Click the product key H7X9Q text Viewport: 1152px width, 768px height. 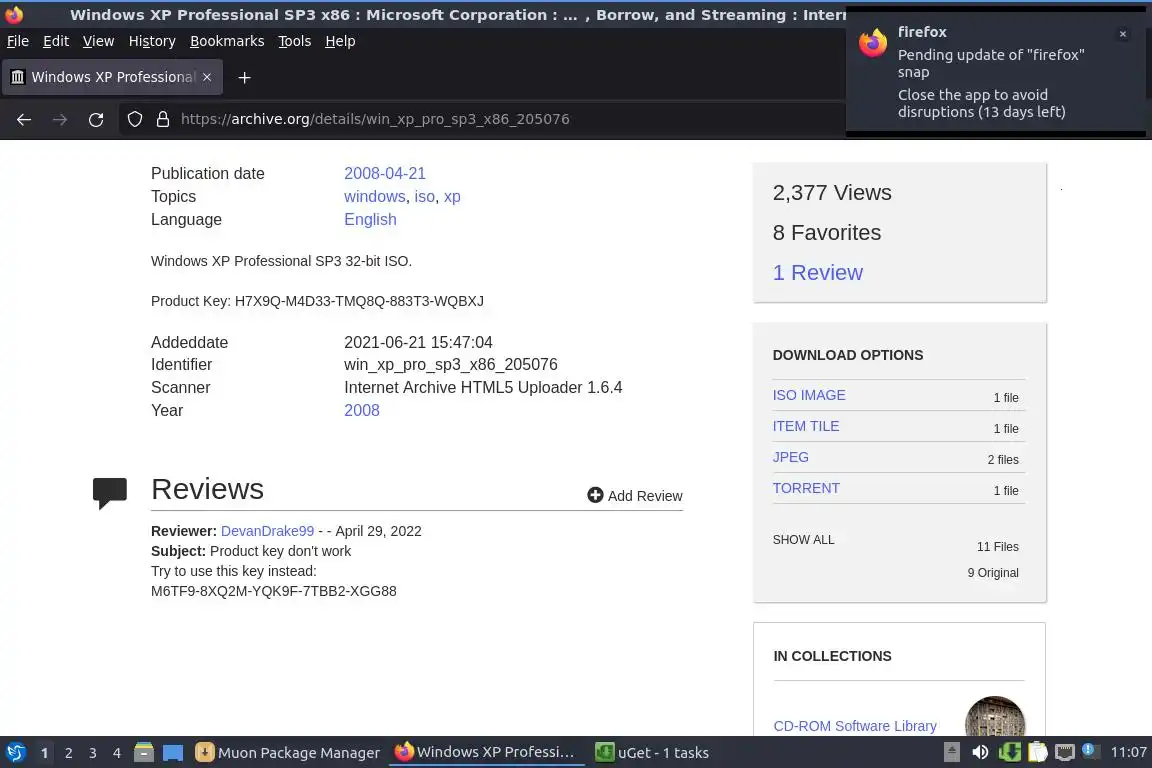tap(359, 301)
